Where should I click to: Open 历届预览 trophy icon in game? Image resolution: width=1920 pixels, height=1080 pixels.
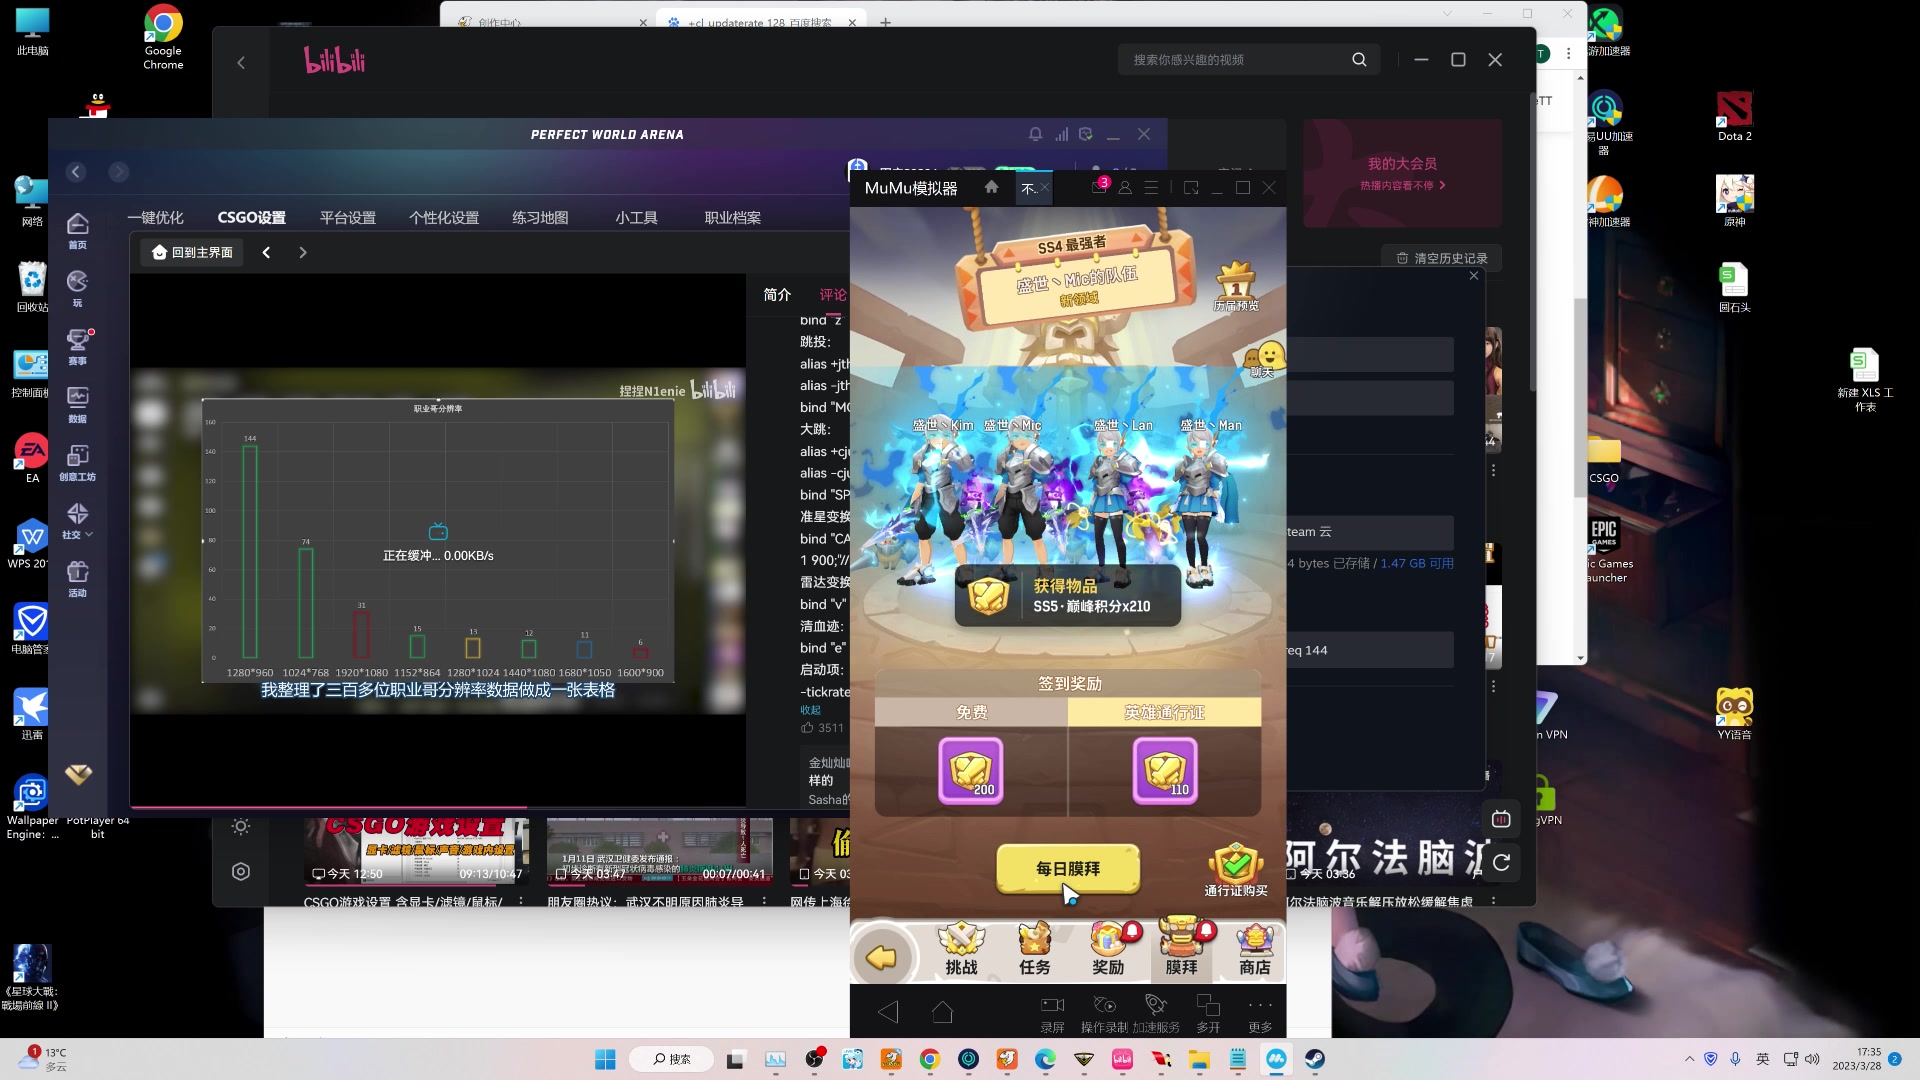(x=1236, y=286)
